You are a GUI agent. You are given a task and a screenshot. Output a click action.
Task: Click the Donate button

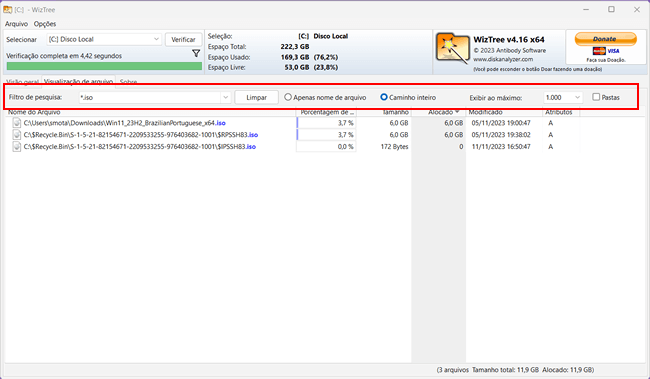pos(605,39)
